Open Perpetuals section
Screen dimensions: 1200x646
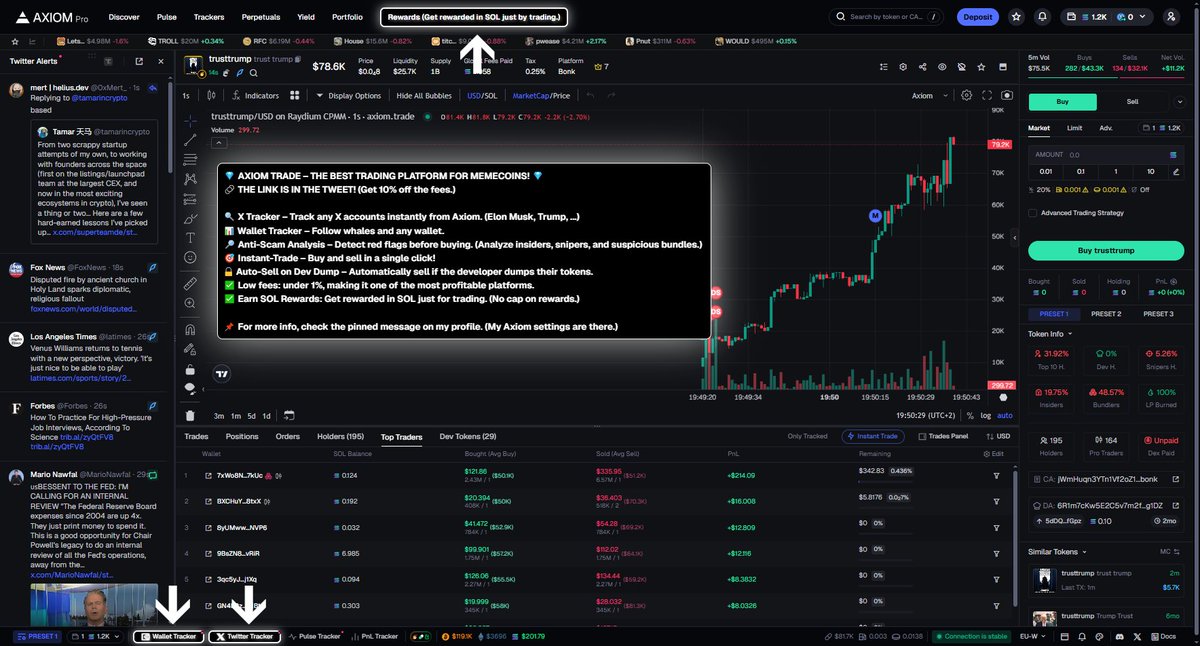260,17
